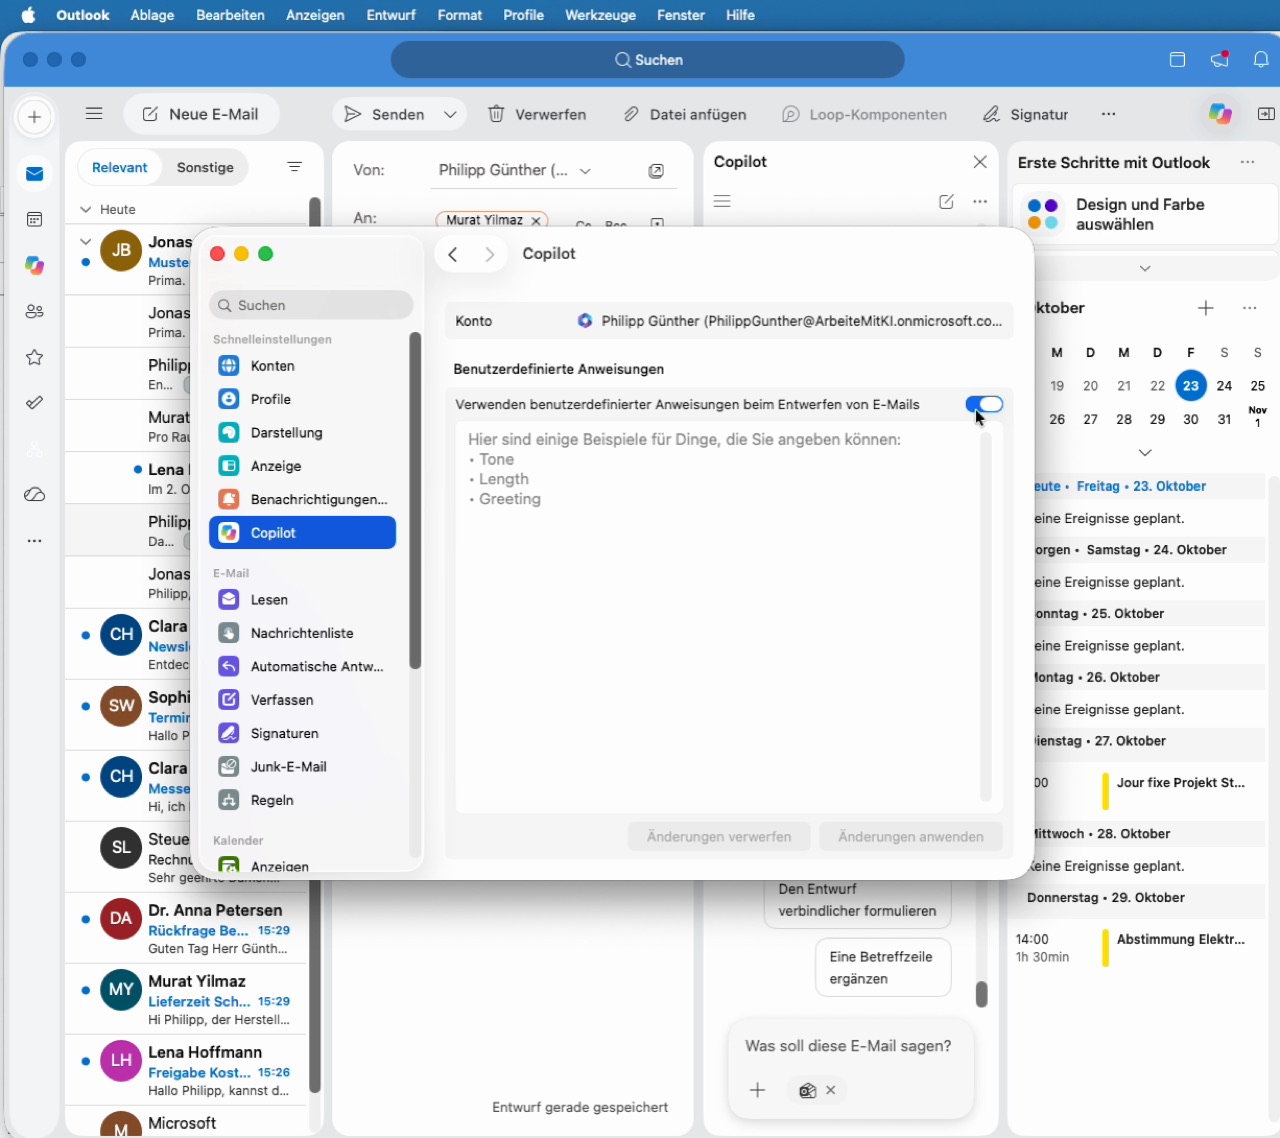The height and width of the screenshot is (1138, 1280).
Task: Select Copilot in settings sidebar
Action: coord(302,533)
